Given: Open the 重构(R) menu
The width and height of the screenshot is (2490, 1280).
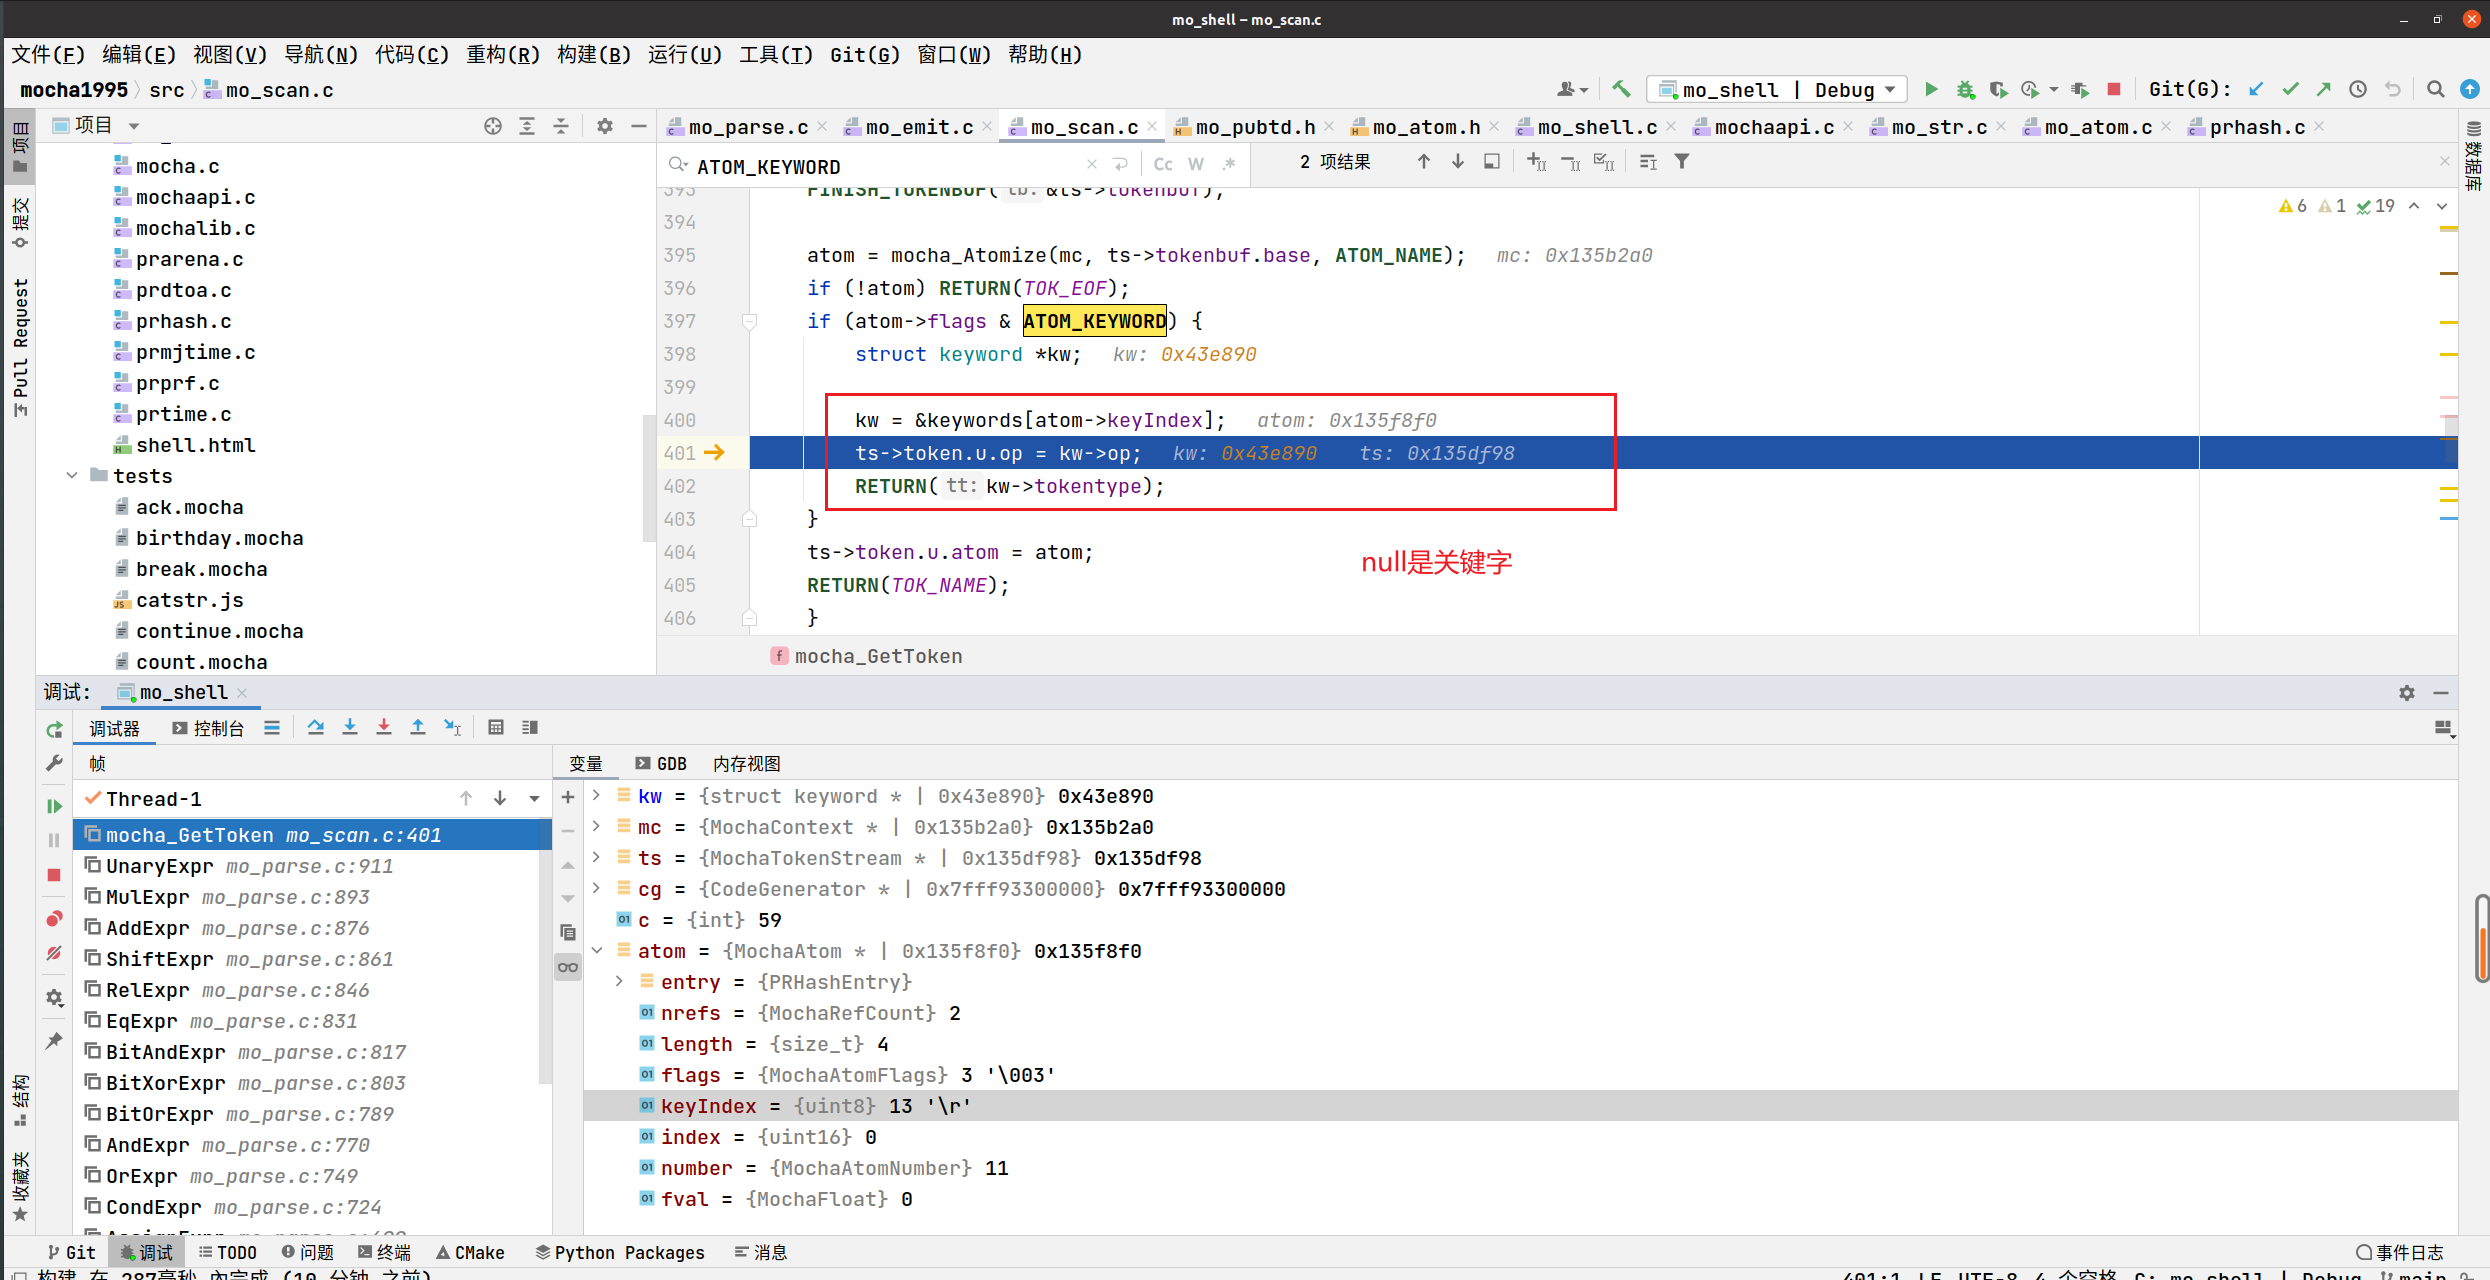Looking at the screenshot, I should [503, 55].
